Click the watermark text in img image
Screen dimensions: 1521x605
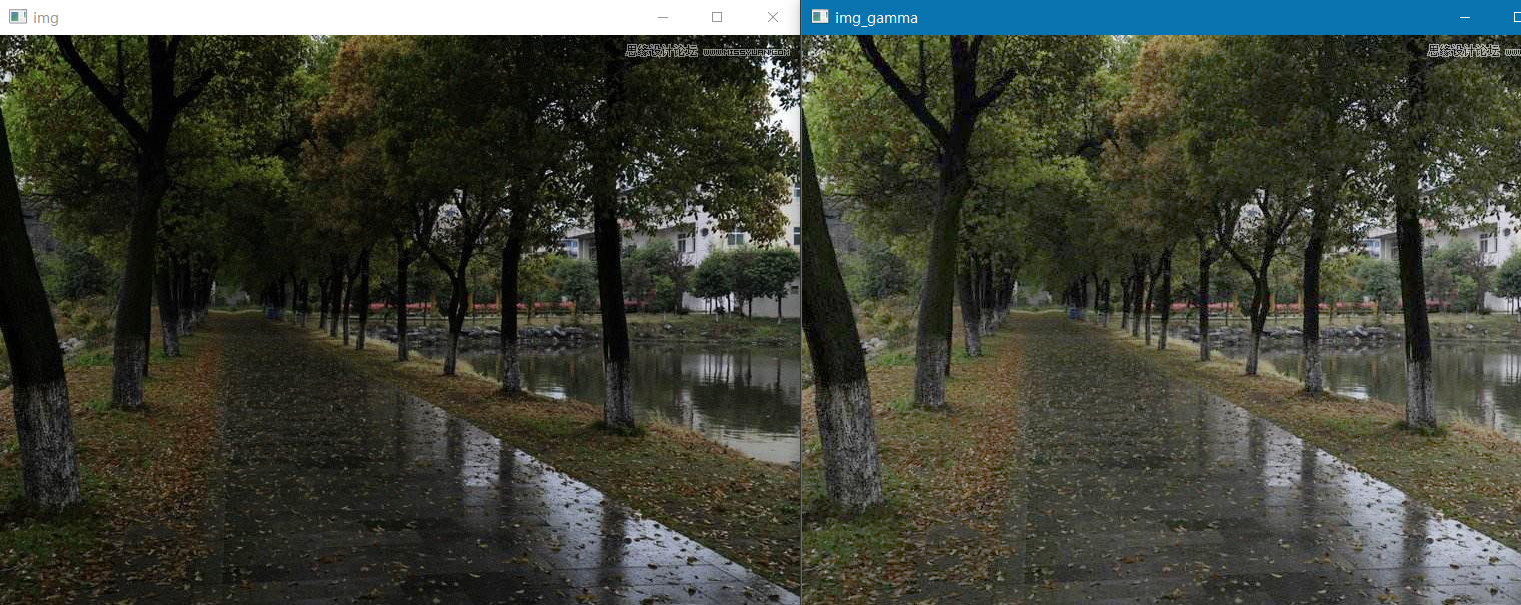[709, 50]
